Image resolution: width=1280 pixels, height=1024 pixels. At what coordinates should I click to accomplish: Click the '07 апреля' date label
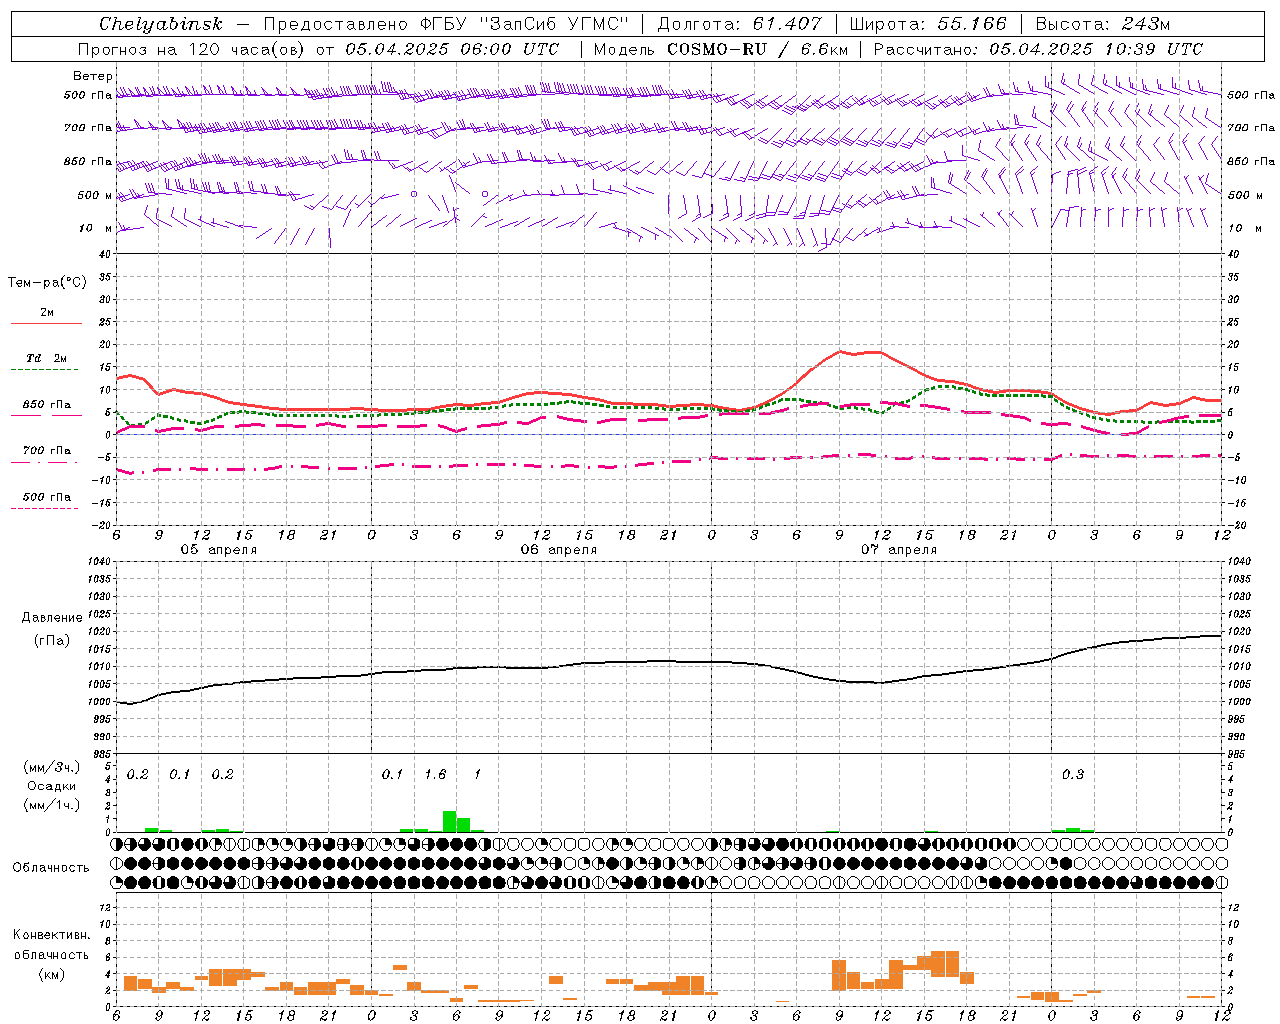tap(899, 550)
